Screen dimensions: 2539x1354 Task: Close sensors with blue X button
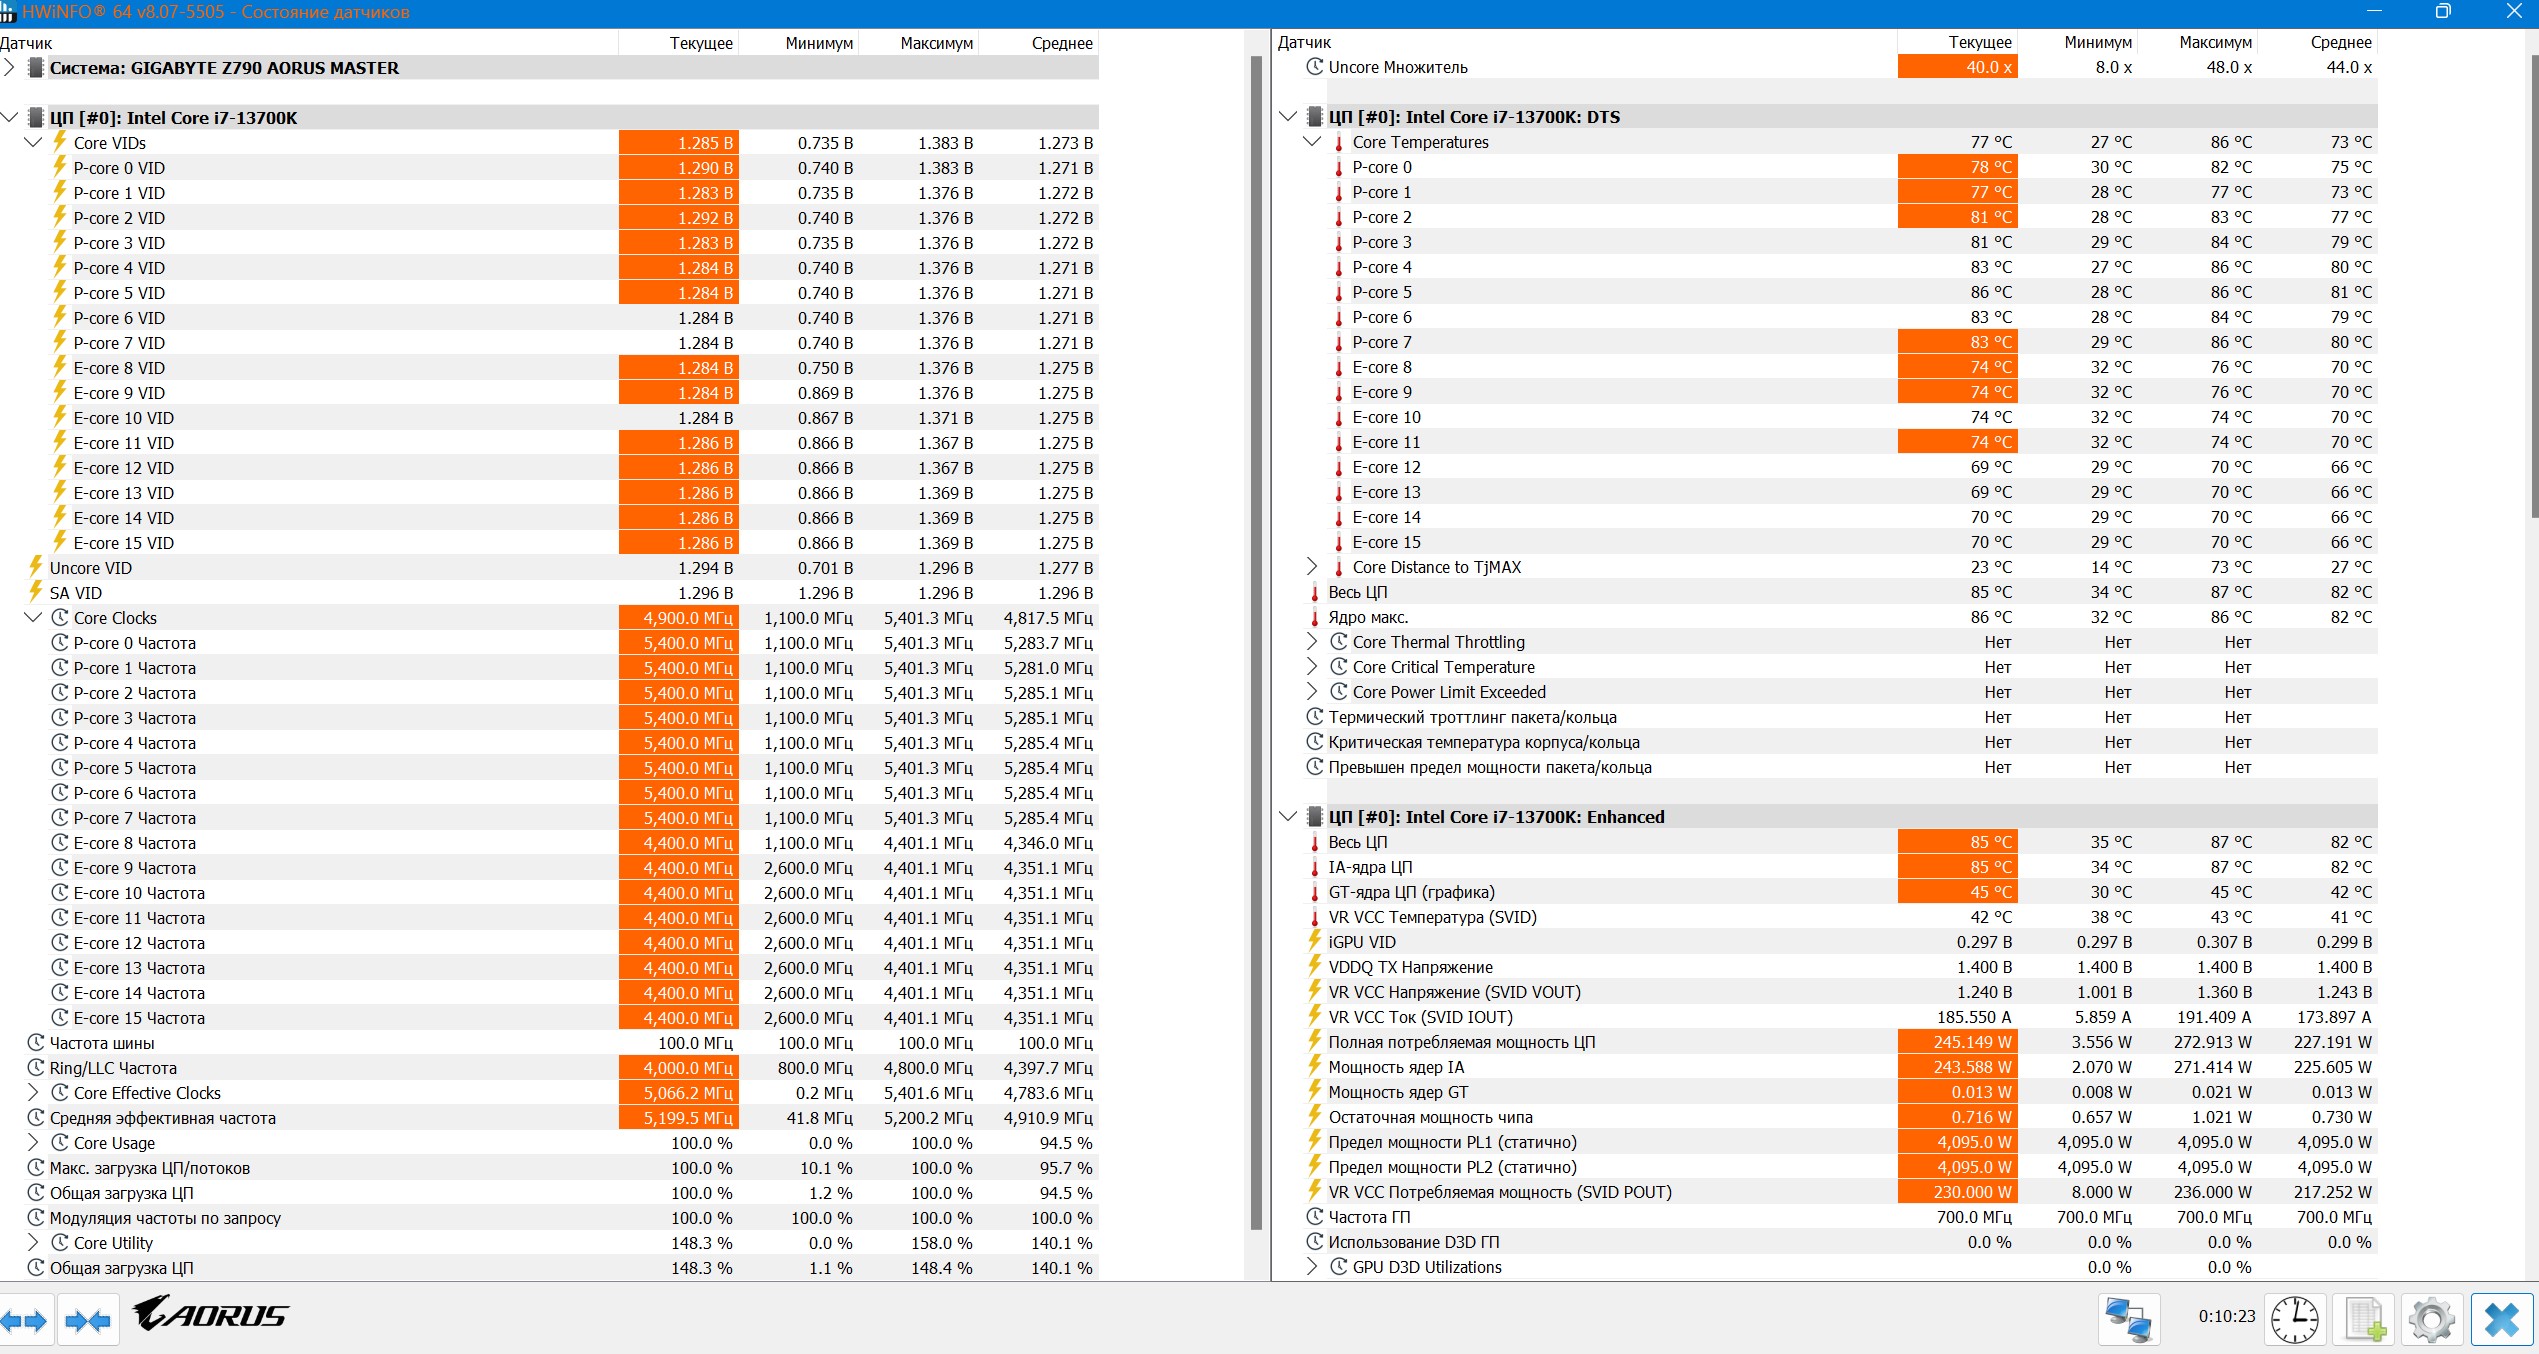2501,1320
